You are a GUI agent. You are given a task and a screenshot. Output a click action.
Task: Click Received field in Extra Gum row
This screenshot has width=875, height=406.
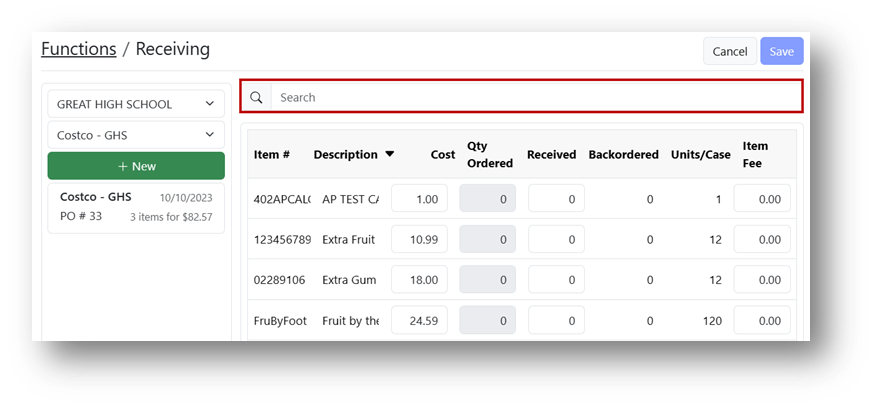(556, 280)
